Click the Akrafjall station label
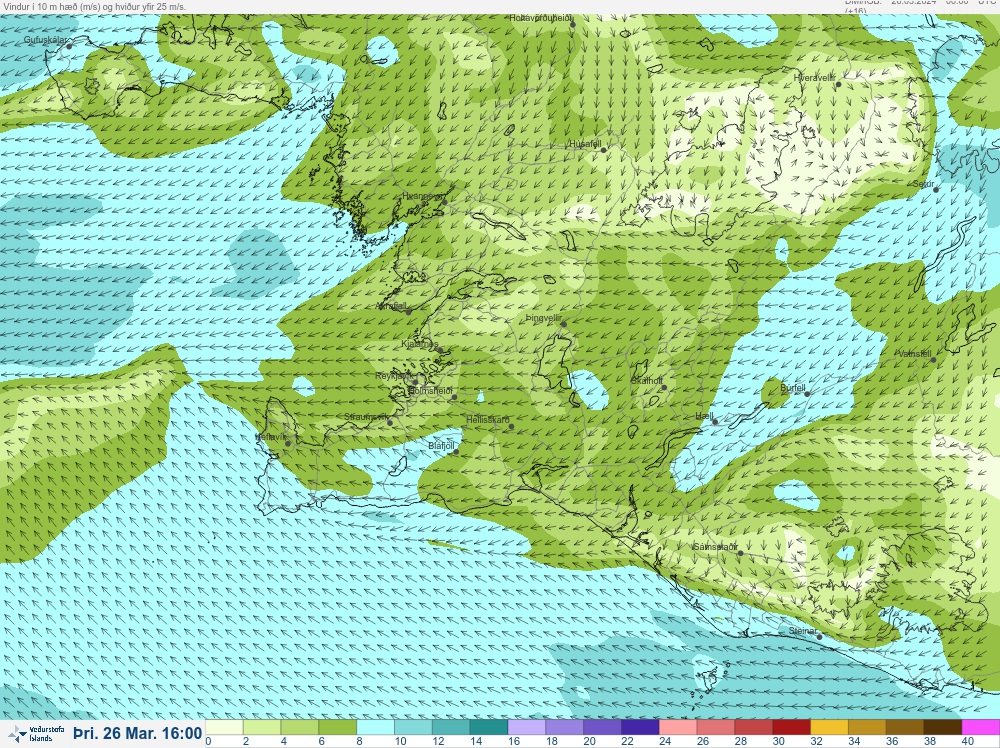The height and width of the screenshot is (748, 1000). pyautogui.click(x=392, y=306)
